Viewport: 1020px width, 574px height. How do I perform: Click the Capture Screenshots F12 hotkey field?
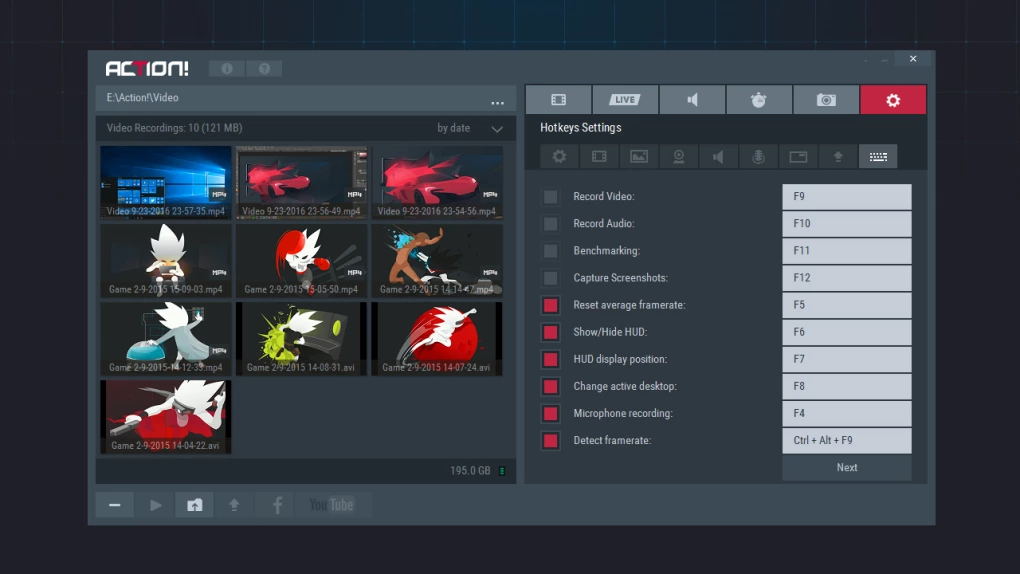[846, 278]
